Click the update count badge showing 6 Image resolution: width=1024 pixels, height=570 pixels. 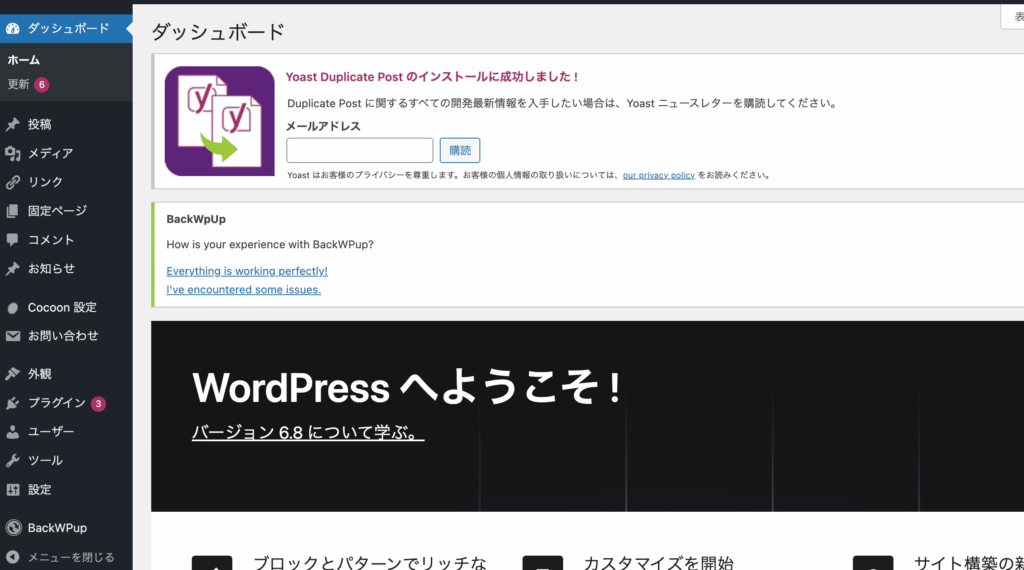point(42,85)
